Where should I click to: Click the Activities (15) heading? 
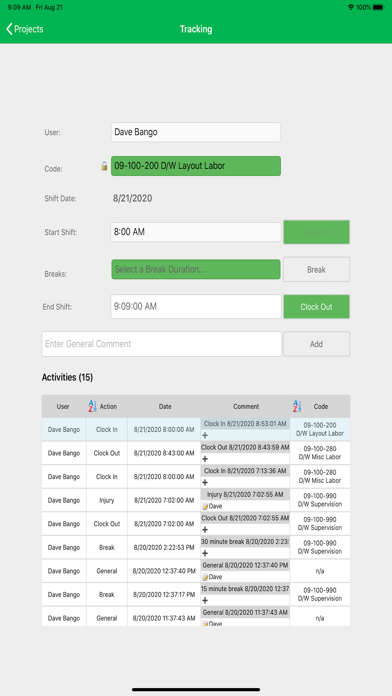pyautogui.click(x=67, y=377)
